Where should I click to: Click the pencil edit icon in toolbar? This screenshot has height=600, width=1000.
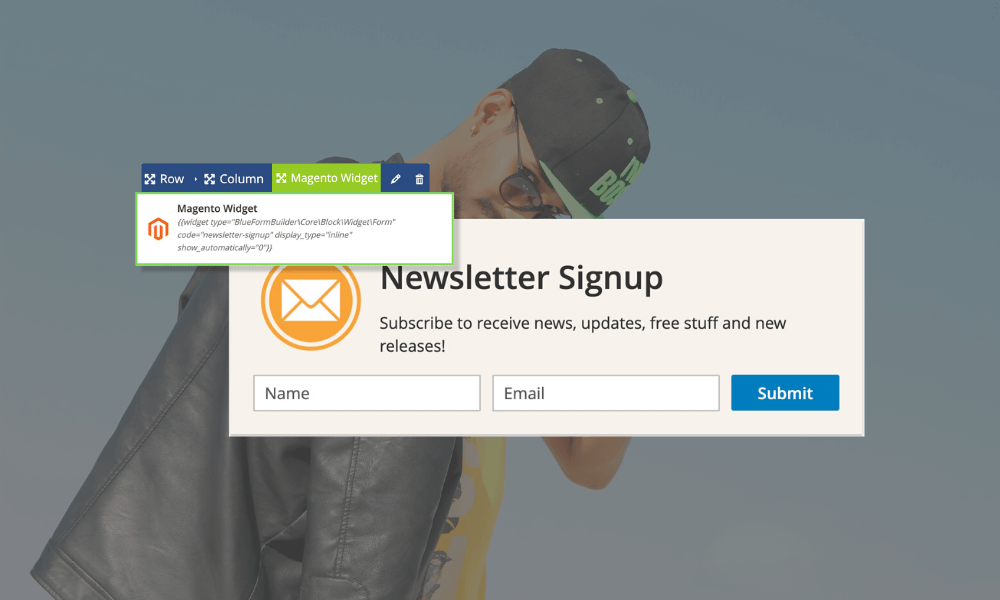point(395,179)
